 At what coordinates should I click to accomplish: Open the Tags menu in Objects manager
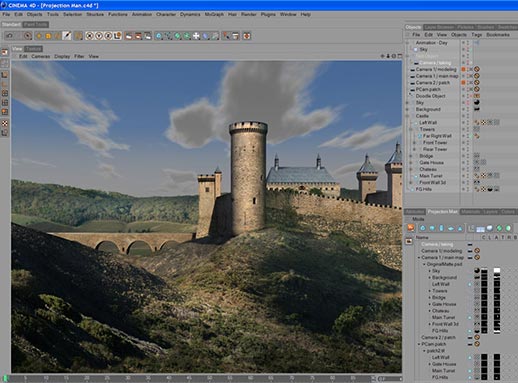tap(476, 34)
